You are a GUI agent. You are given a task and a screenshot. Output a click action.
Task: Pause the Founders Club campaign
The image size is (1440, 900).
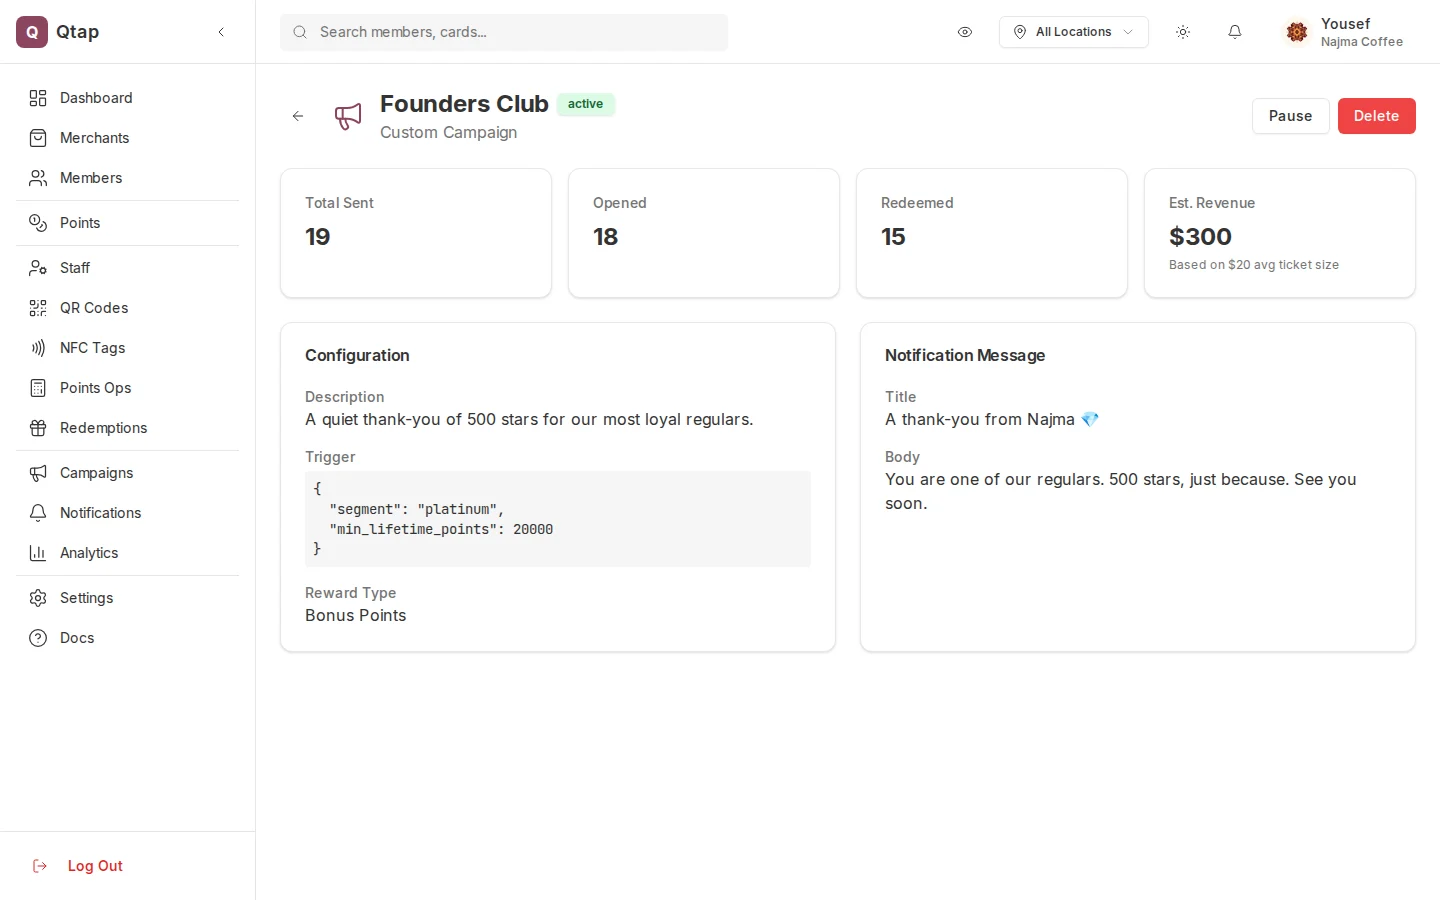(x=1290, y=116)
